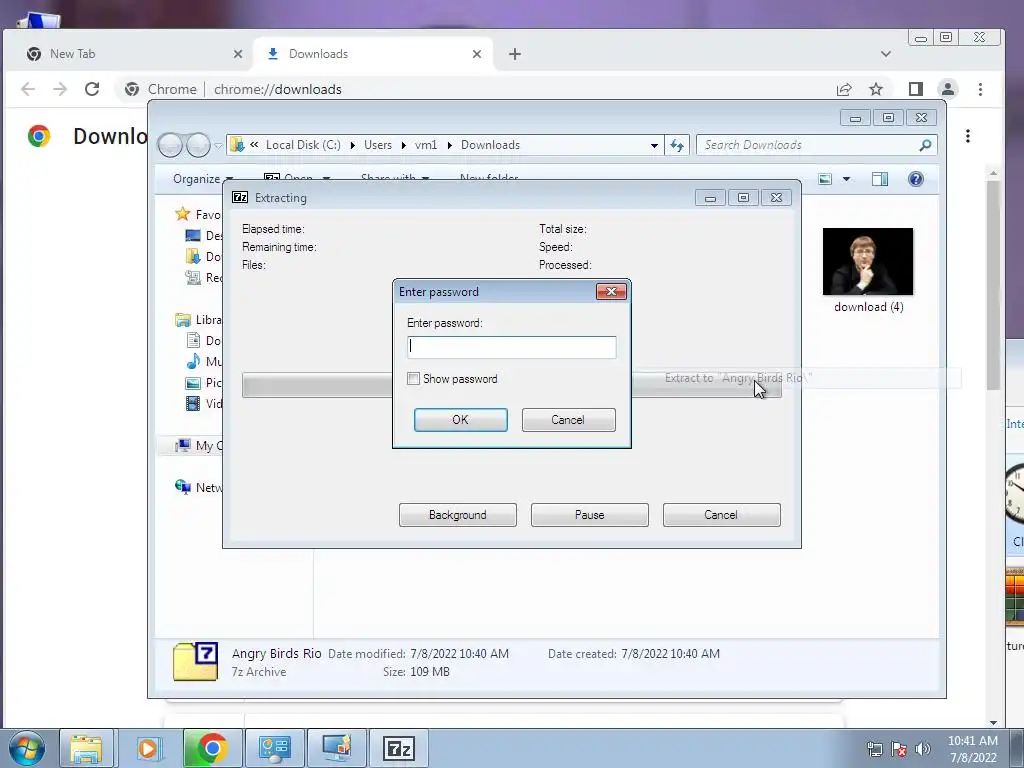Open Downloads page more actions menu
The height and width of the screenshot is (768, 1024).
click(968, 136)
